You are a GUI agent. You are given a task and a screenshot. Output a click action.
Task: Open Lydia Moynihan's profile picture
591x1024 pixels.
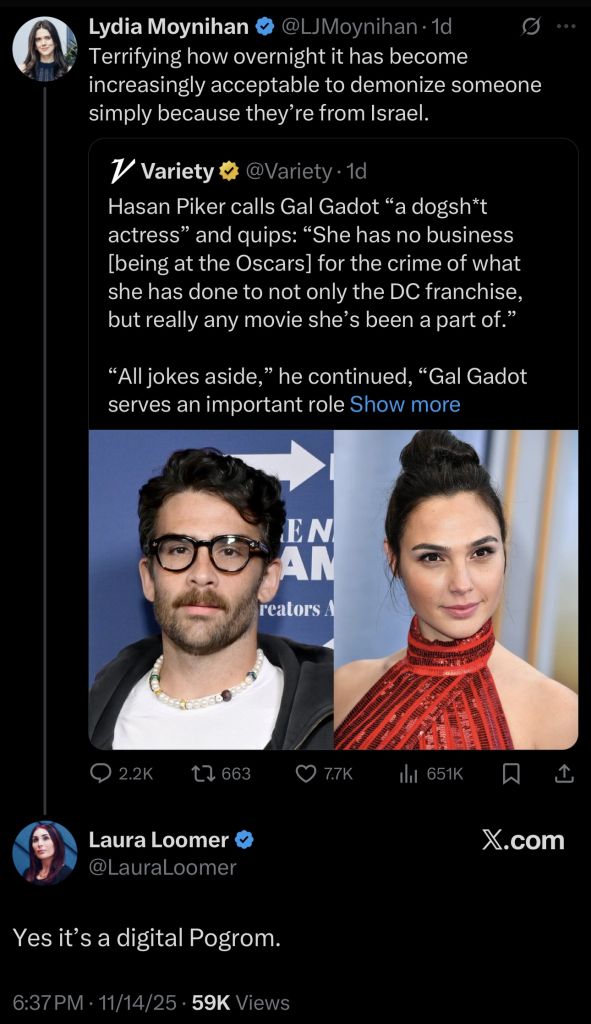(x=44, y=49)
